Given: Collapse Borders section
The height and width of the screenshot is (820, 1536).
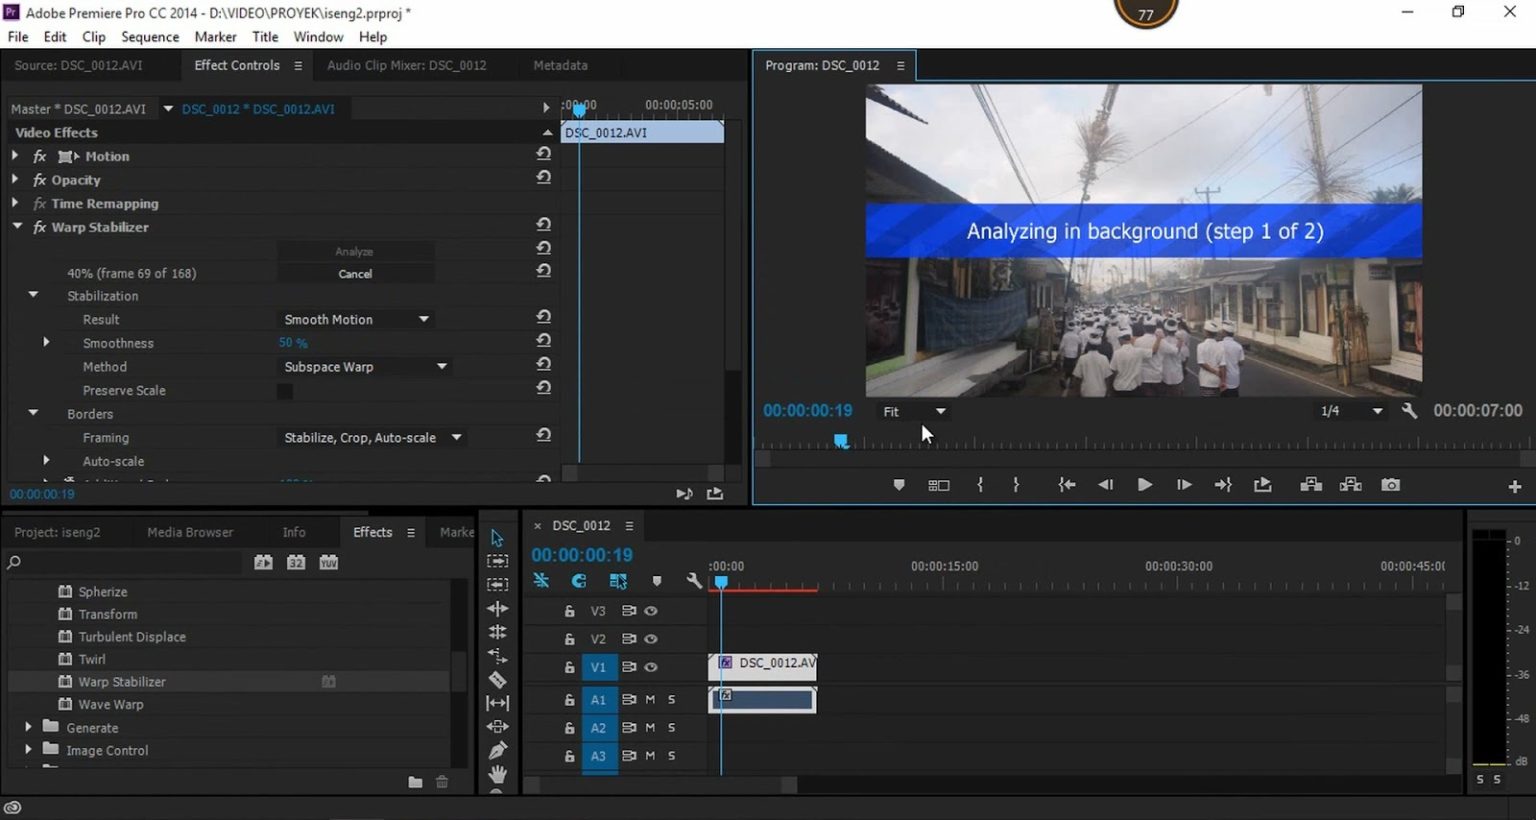Looking at the screenshot, I should tap(33, 412).
